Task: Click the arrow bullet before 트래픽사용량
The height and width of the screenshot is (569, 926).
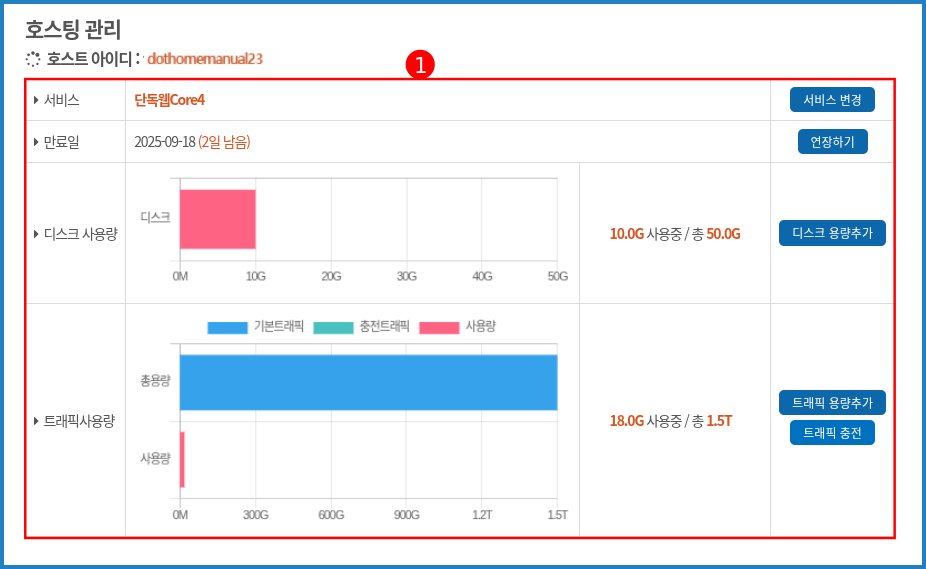Action: point(36,421)
